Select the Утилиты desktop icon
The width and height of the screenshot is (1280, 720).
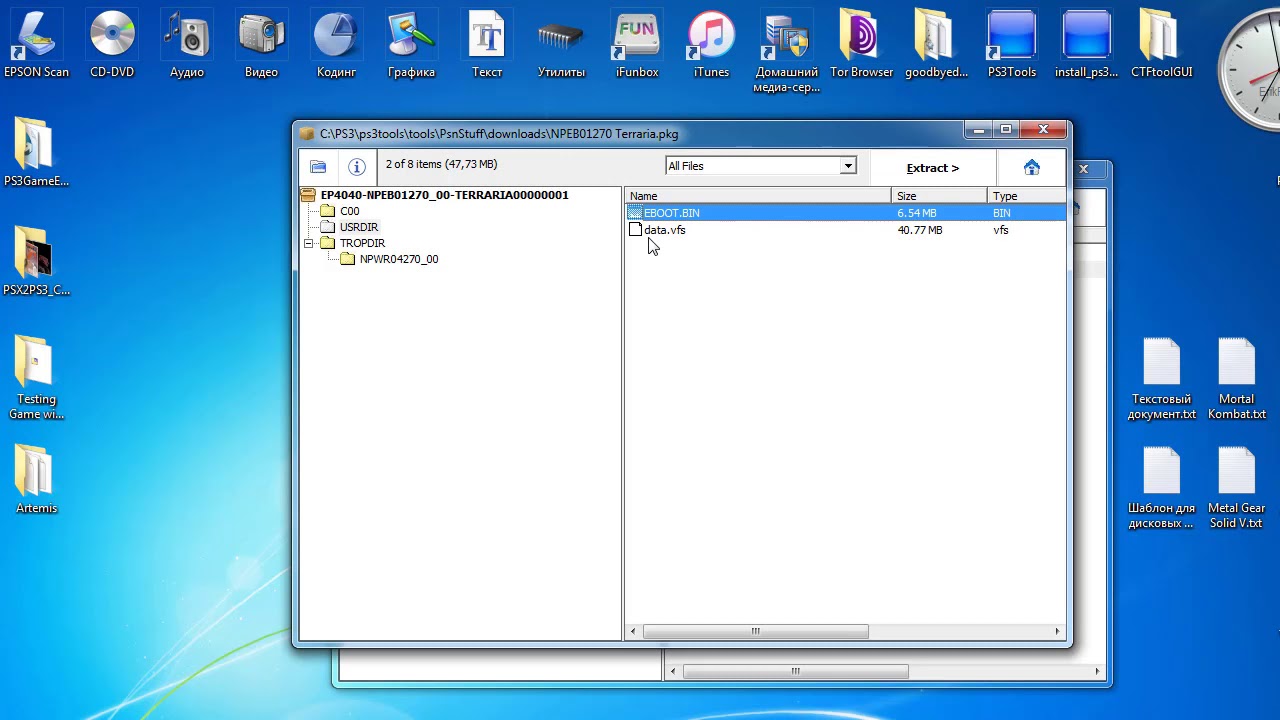pos(561,44)
